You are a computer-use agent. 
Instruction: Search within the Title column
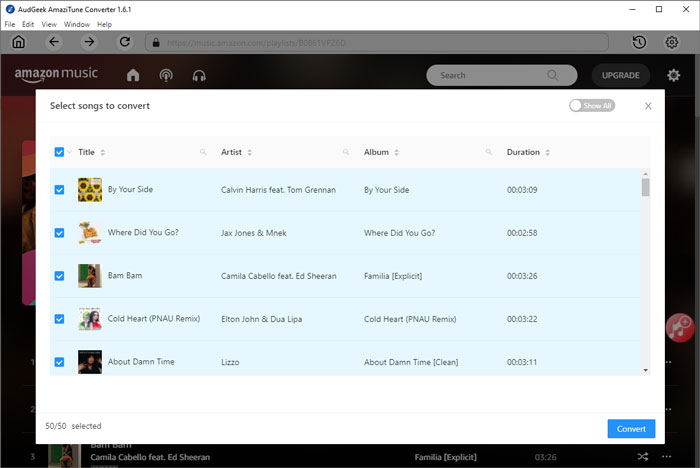pyautogui.click(x=203, y=152)
